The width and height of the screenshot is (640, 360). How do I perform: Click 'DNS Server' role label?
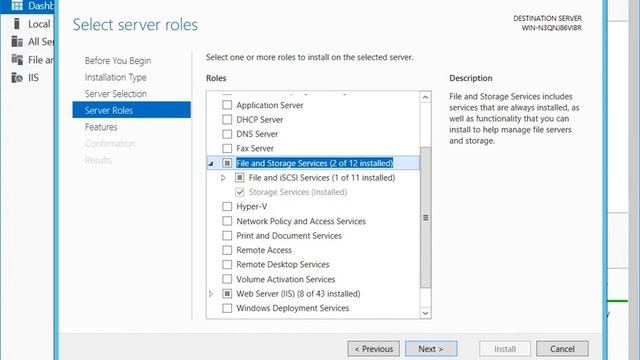coord(257,134)
